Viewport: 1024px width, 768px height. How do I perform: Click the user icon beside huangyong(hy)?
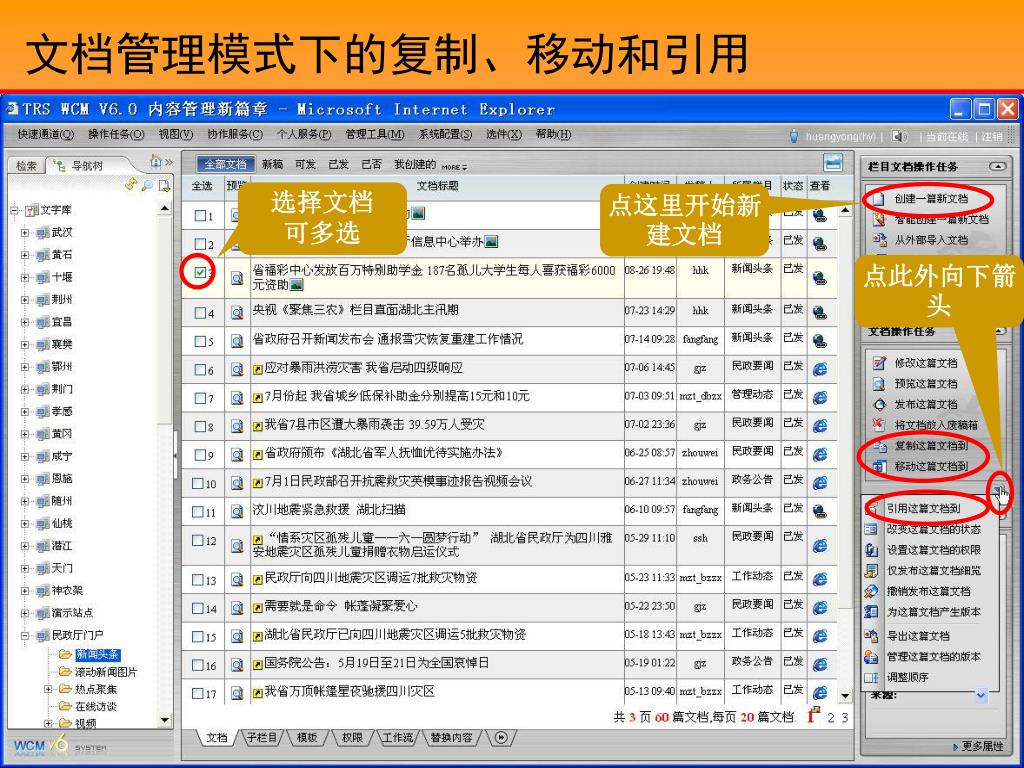click(x=793, y=136)
